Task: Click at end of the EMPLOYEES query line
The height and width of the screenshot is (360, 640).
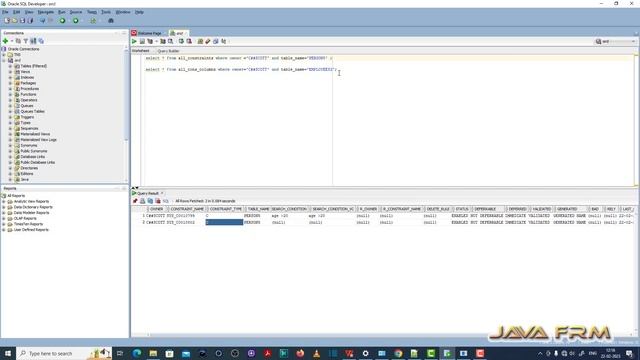Action: (337, 69)
